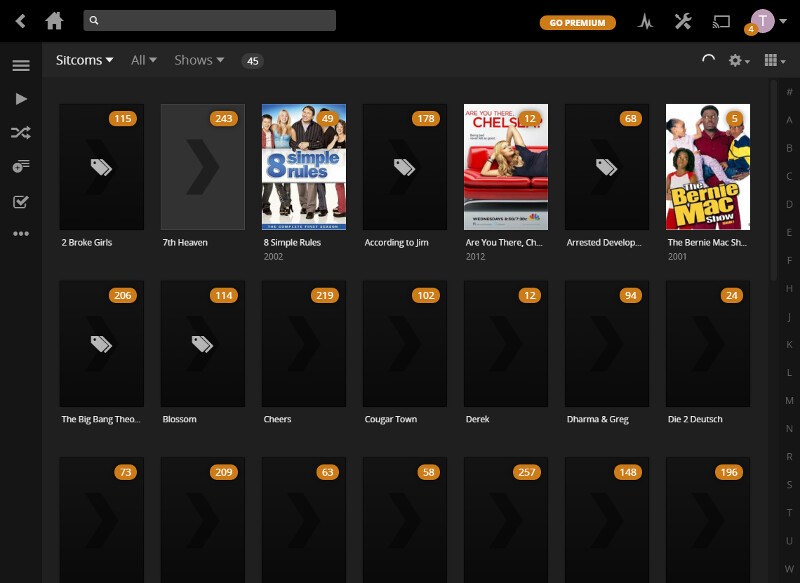The width and height of the screenshot is (800, 583).
Task: Click the According to Jim title
Action: click(x=396, y=243)
